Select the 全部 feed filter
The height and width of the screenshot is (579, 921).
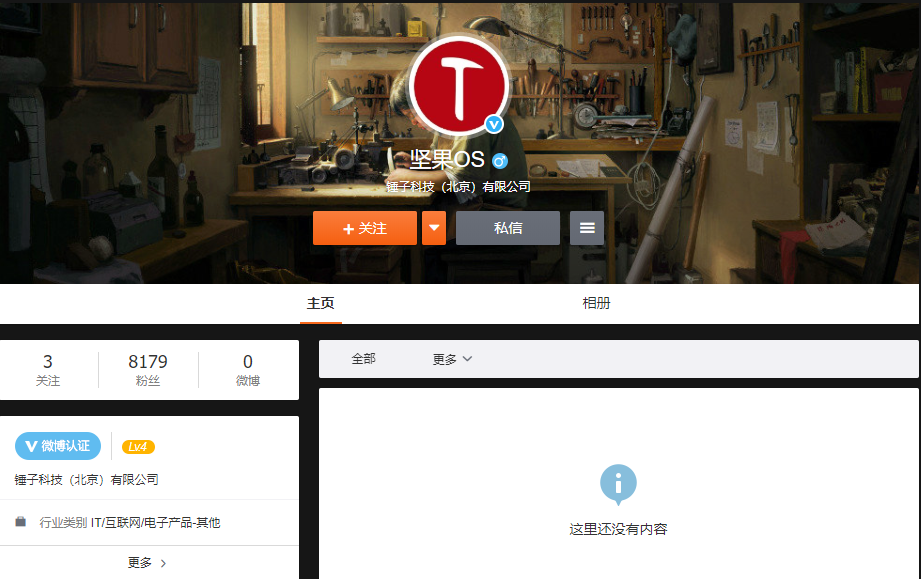(x=363, y=359)
